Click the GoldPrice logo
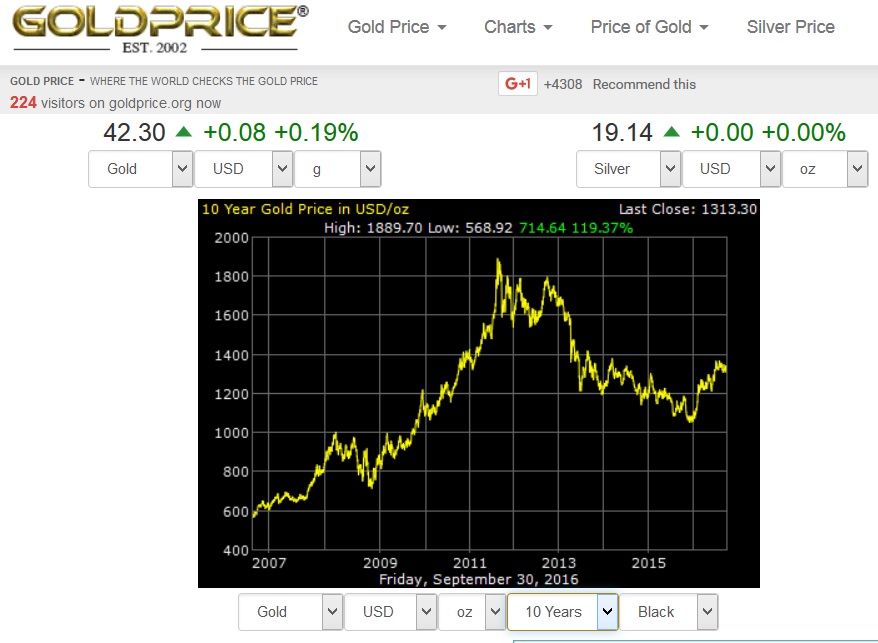 pyautogui.click(x=158, y=28)
